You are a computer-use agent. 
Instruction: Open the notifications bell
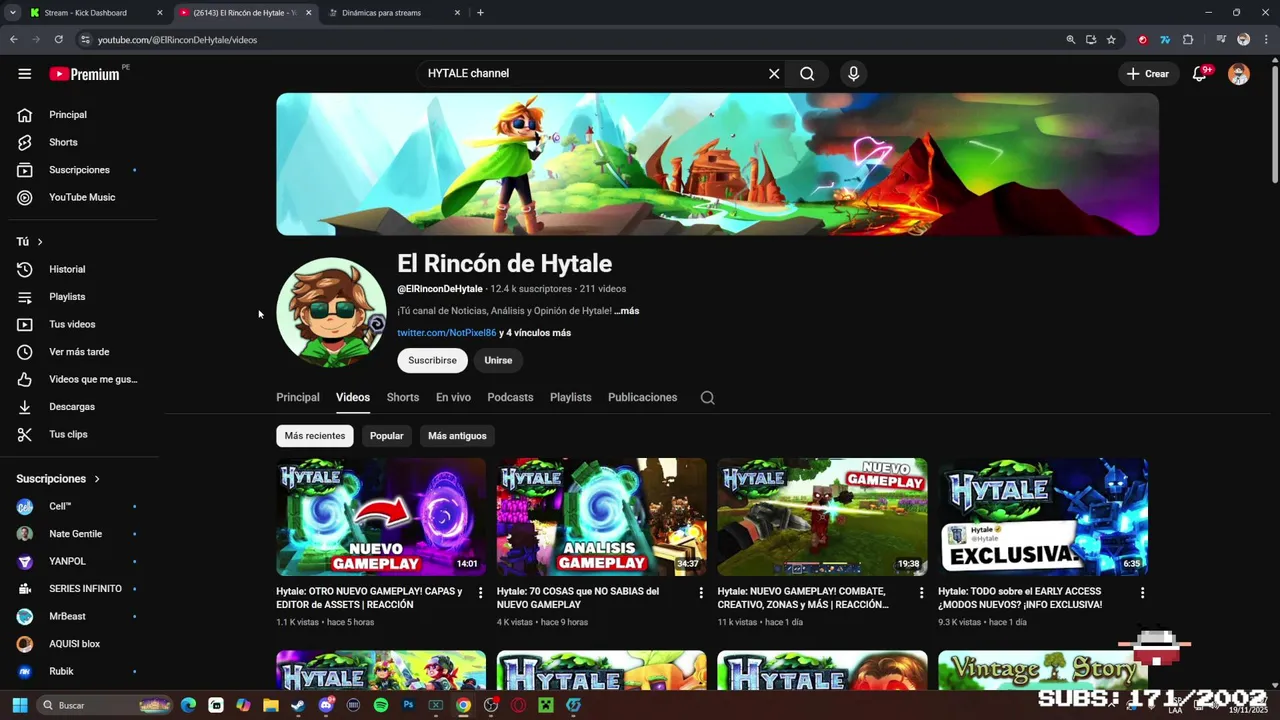click(x=1200, y=74)
